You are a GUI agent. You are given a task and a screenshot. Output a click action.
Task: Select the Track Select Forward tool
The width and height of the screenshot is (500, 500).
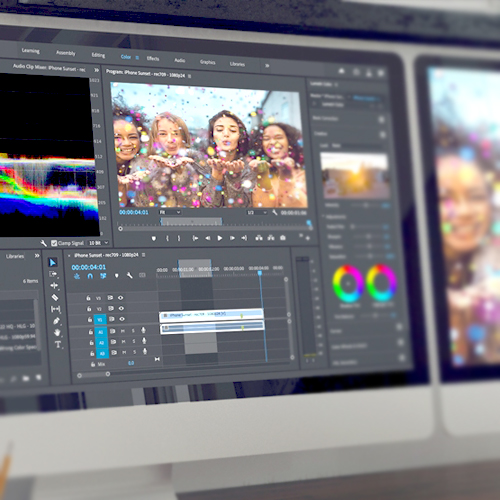pyautogui.click(x=53, y=274)
